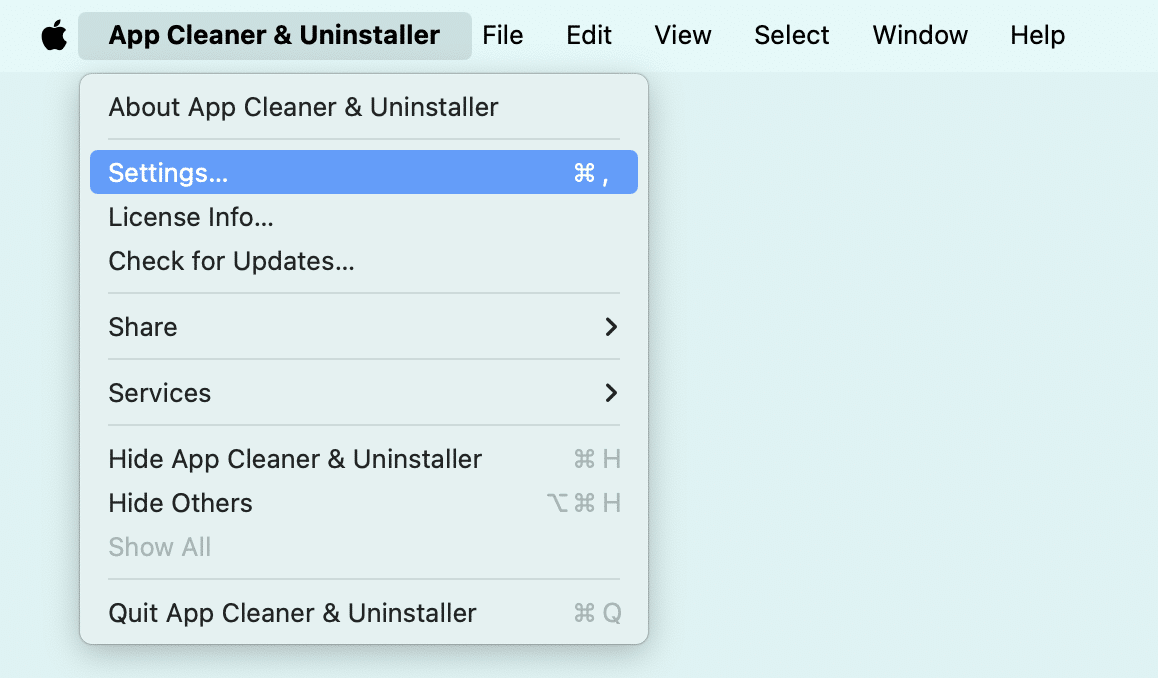Image resolution: width=1158 pixels, height=678 pixels.
Task: Open License Info…
Action: [x=363, y=217]
